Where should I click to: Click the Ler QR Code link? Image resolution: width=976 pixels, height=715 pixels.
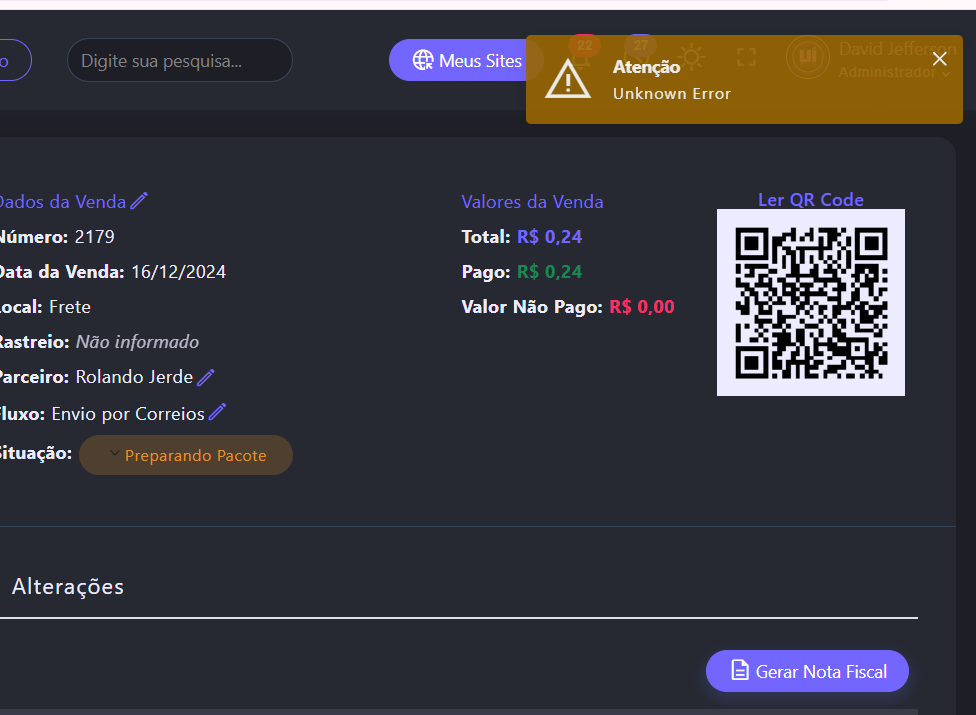point(810,199)
